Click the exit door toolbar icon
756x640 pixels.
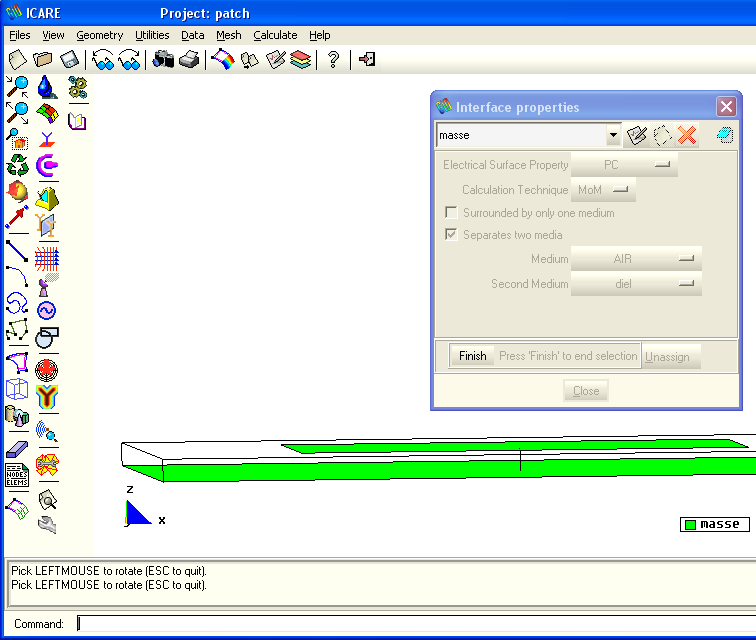tap(367, 60)
